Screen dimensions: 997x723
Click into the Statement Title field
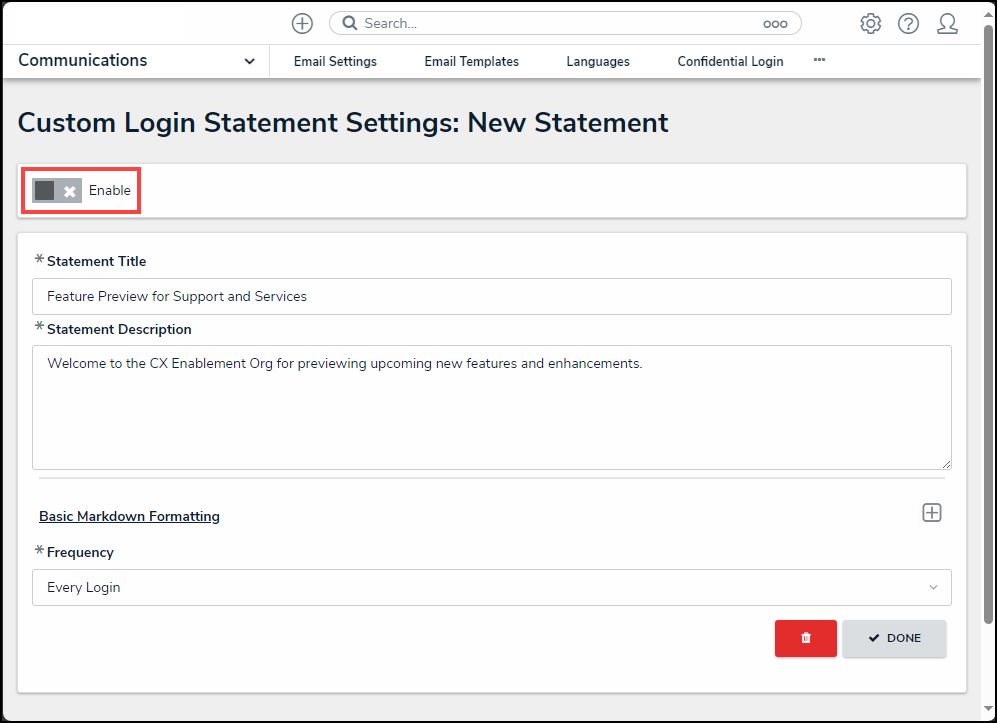pyautogui.click(x=491, y=297)
